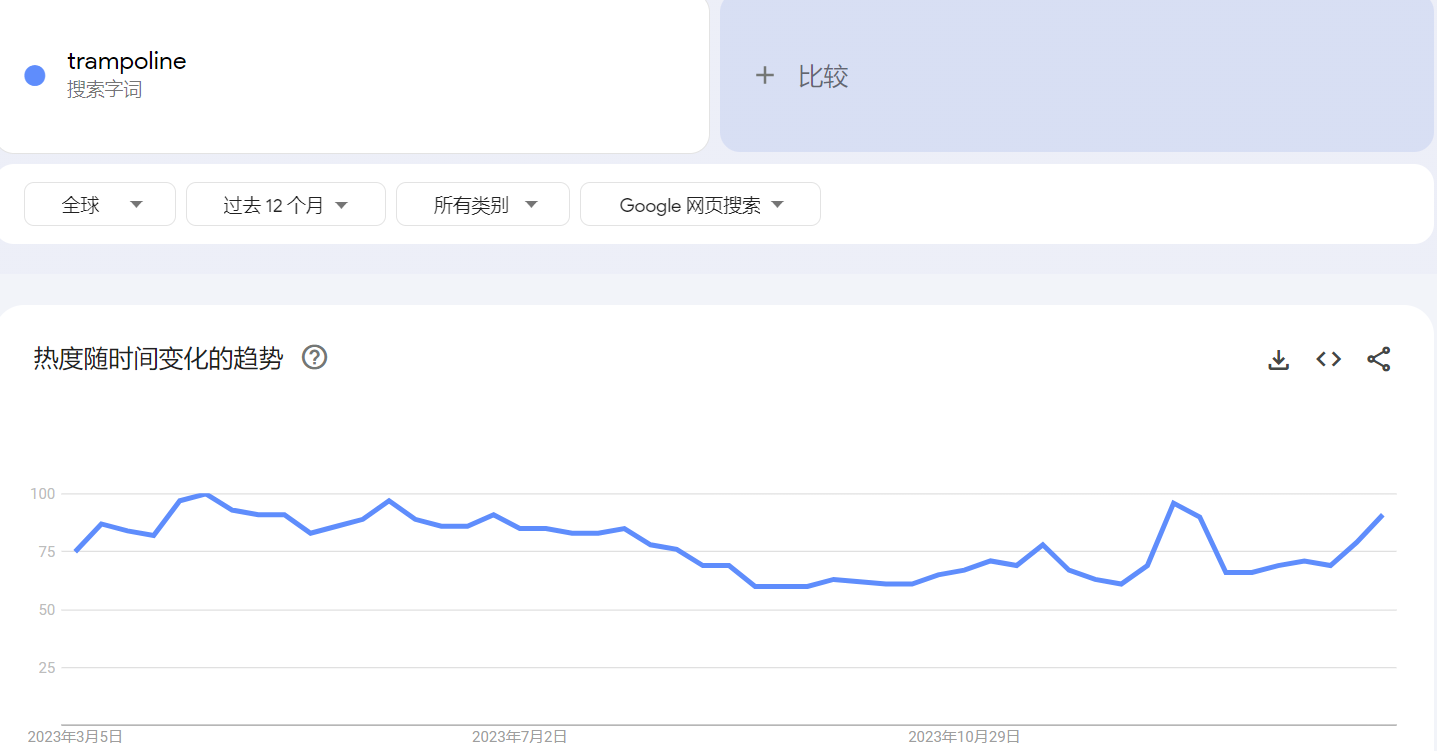Open the embed code icon
This screenshot has height=751, width=1437.
pyautogui.click(x=1328, y=359)
